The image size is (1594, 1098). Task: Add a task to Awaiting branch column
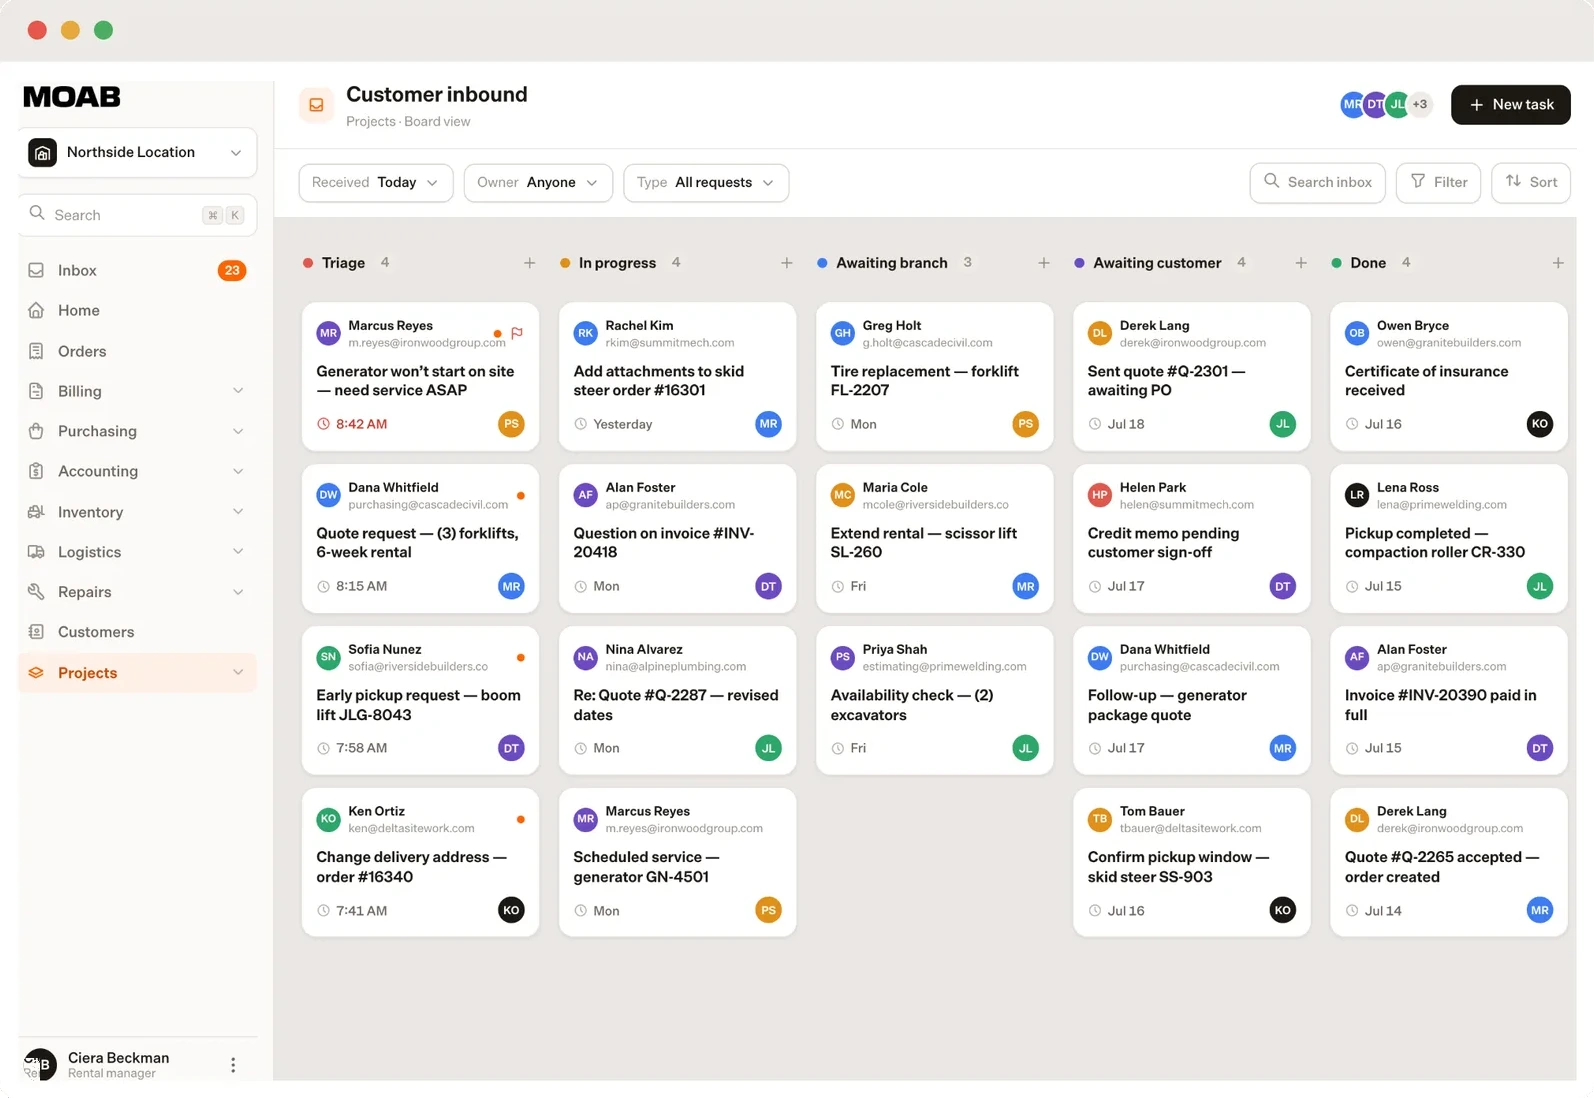coord(1043,263)
